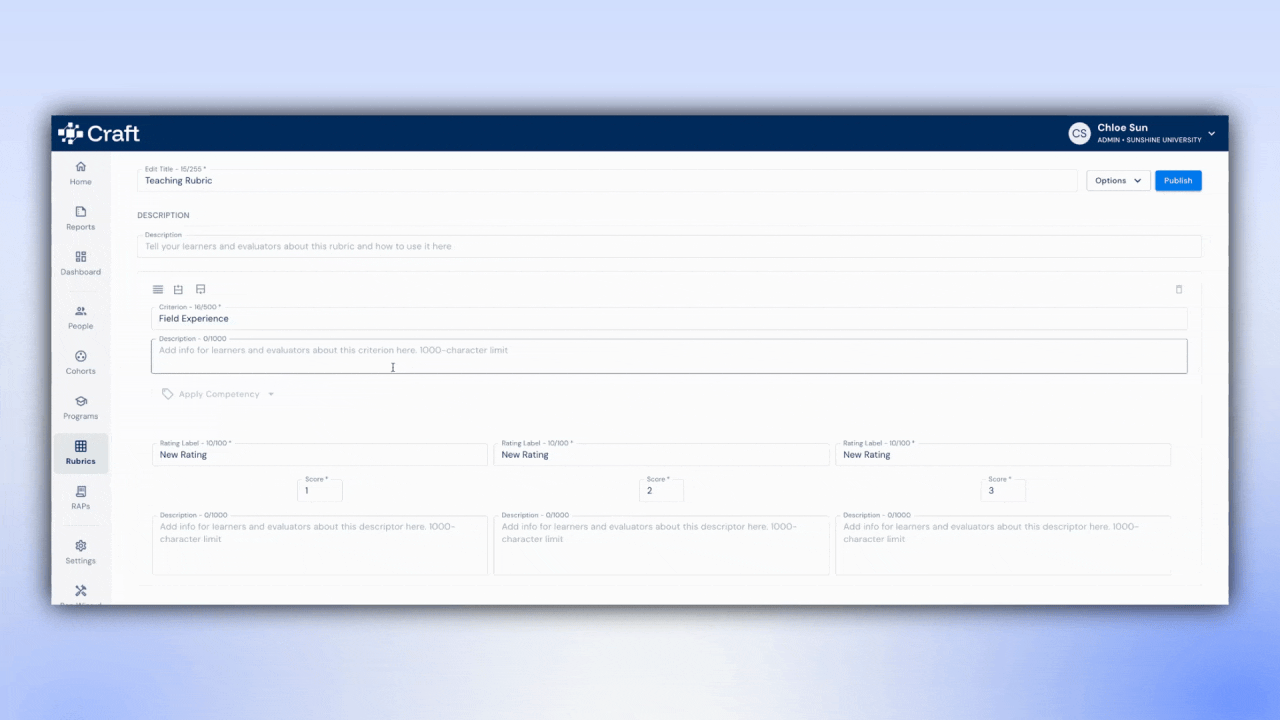
Task: Focus the Field Experience criterion field
Action: 669,318
